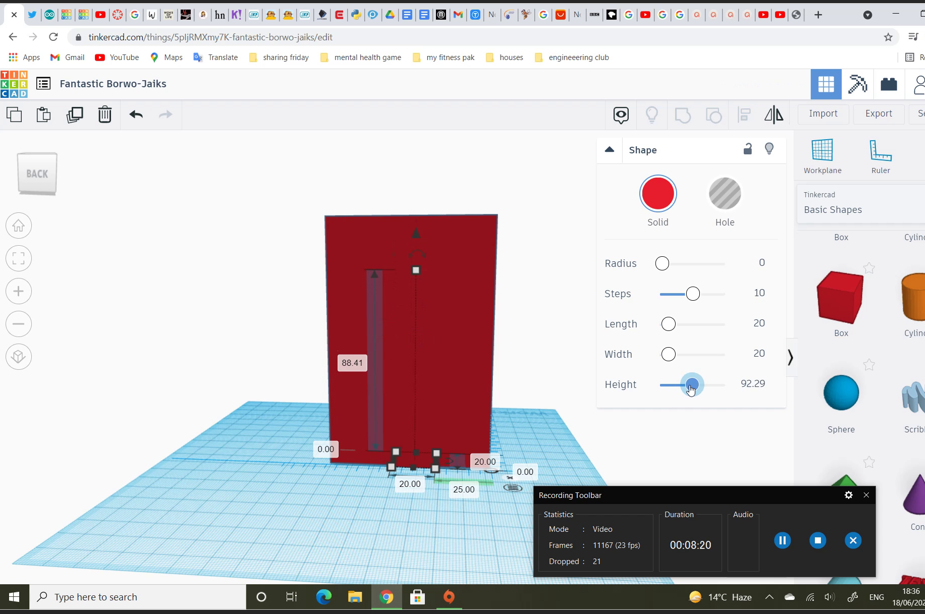Click the Duplicate and repeat icon
The image size is (925, 614).
click(75, 115)
